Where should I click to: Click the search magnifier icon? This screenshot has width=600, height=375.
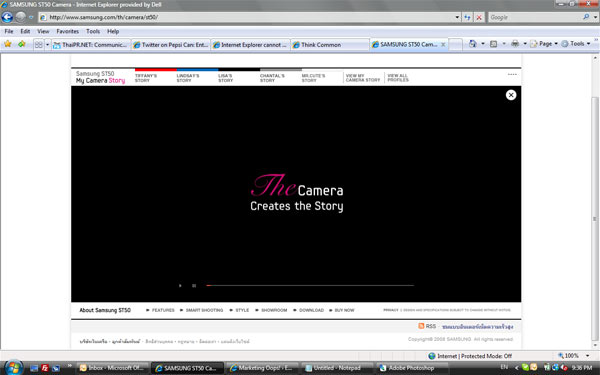click(x=586, y=17)
